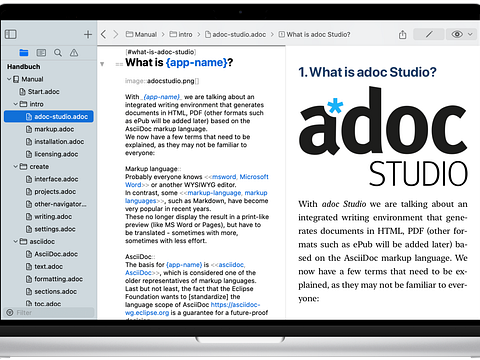Open the search navigator magnifier
Screen dimensions: 480x360
58,53
